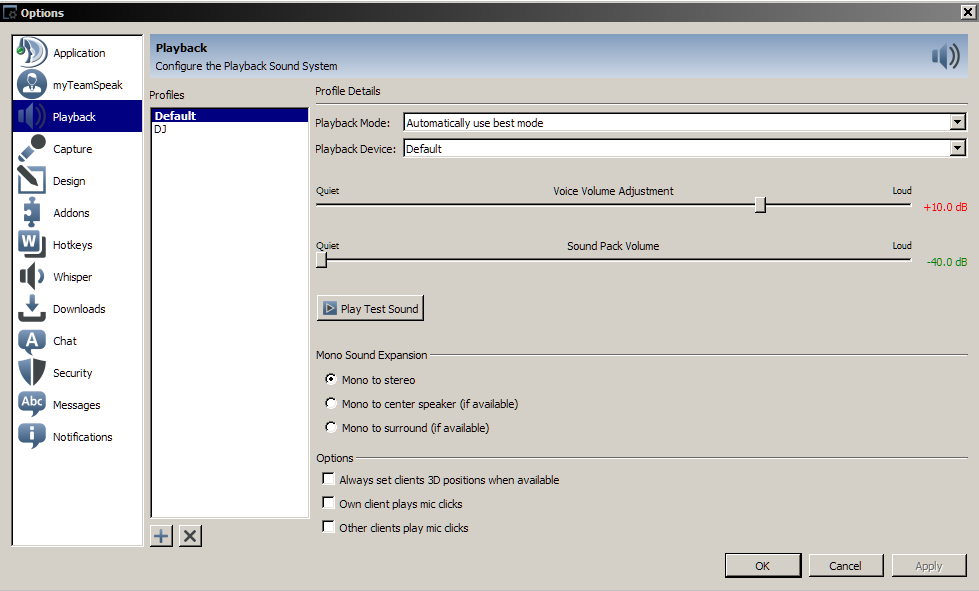Go to Hotkeys page label
The height and width of the screenshot is (591, 979).
72,245
